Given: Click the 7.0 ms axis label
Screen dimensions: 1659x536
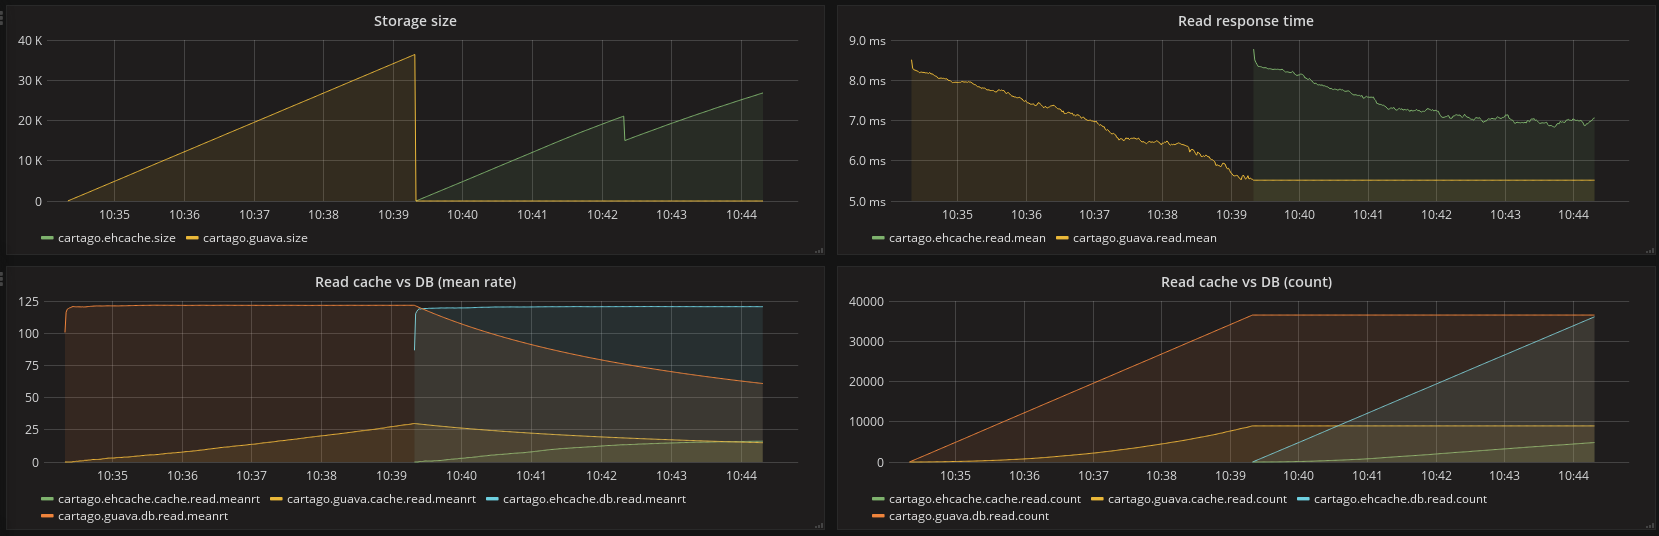Looking at the screenshot, I should pyautogui.click(x=867, y=121).
